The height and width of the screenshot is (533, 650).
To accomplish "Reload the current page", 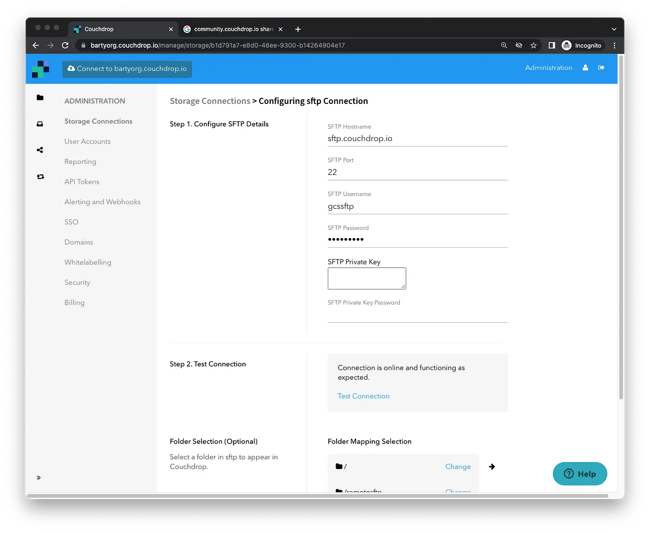I will (65, 45).
